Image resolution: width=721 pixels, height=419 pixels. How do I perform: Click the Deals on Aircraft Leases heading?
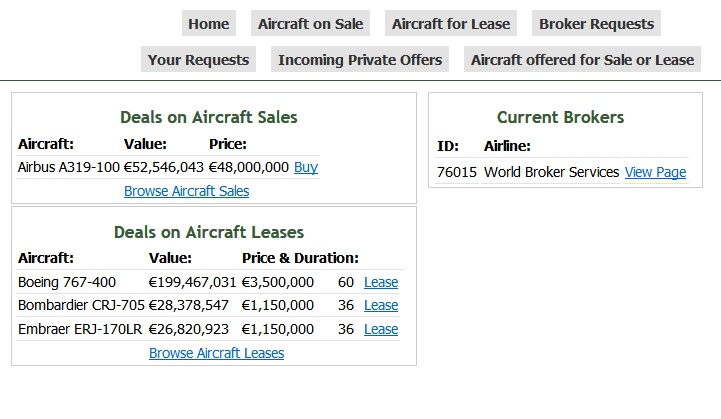click(208, 232)
